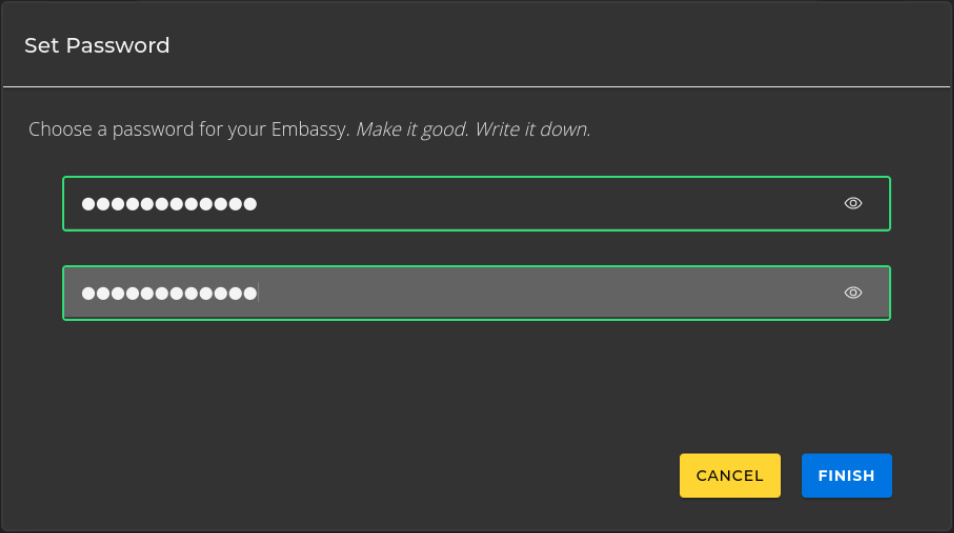Click the masked dots in second field
954x533 pixels.
point(169,293)
